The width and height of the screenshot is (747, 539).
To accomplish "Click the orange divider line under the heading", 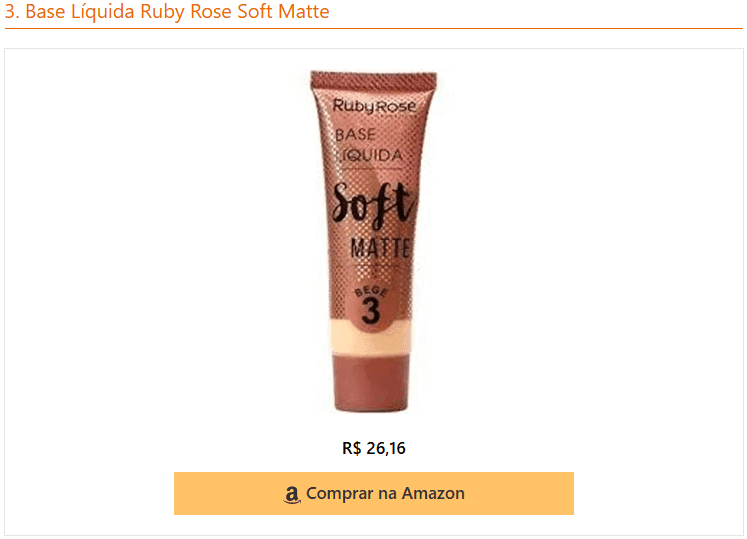I will [374, 29].
